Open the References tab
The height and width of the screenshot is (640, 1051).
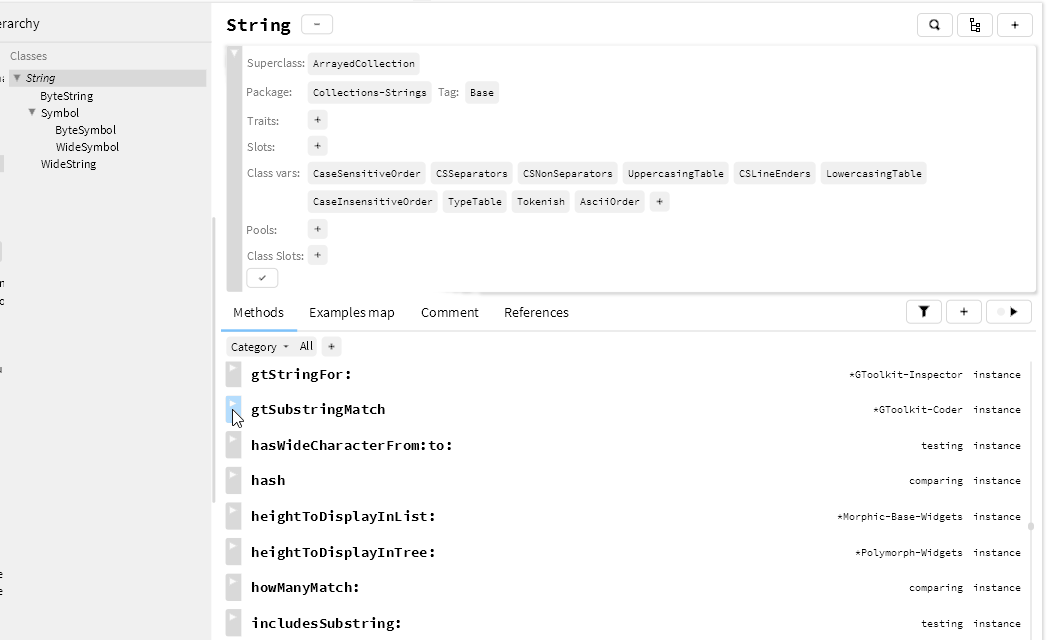coord(536,312)
